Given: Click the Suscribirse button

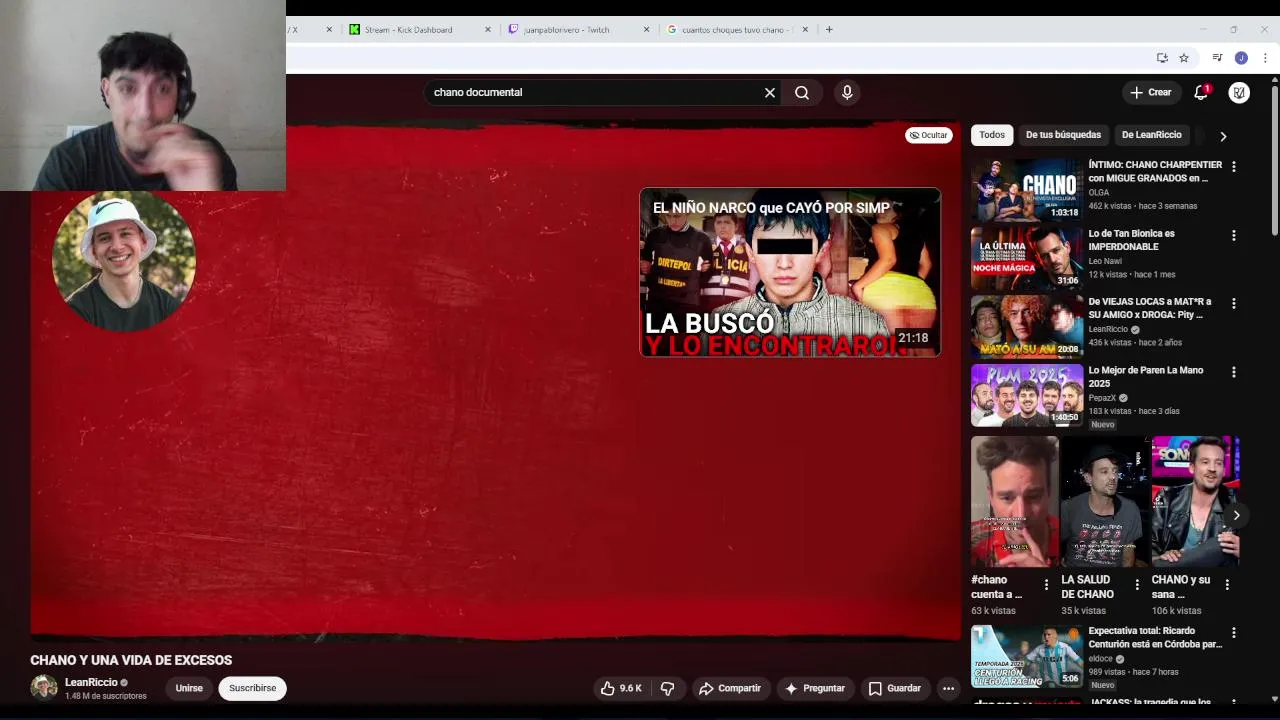Looking at the screenshot, I should tap(253, 688).
